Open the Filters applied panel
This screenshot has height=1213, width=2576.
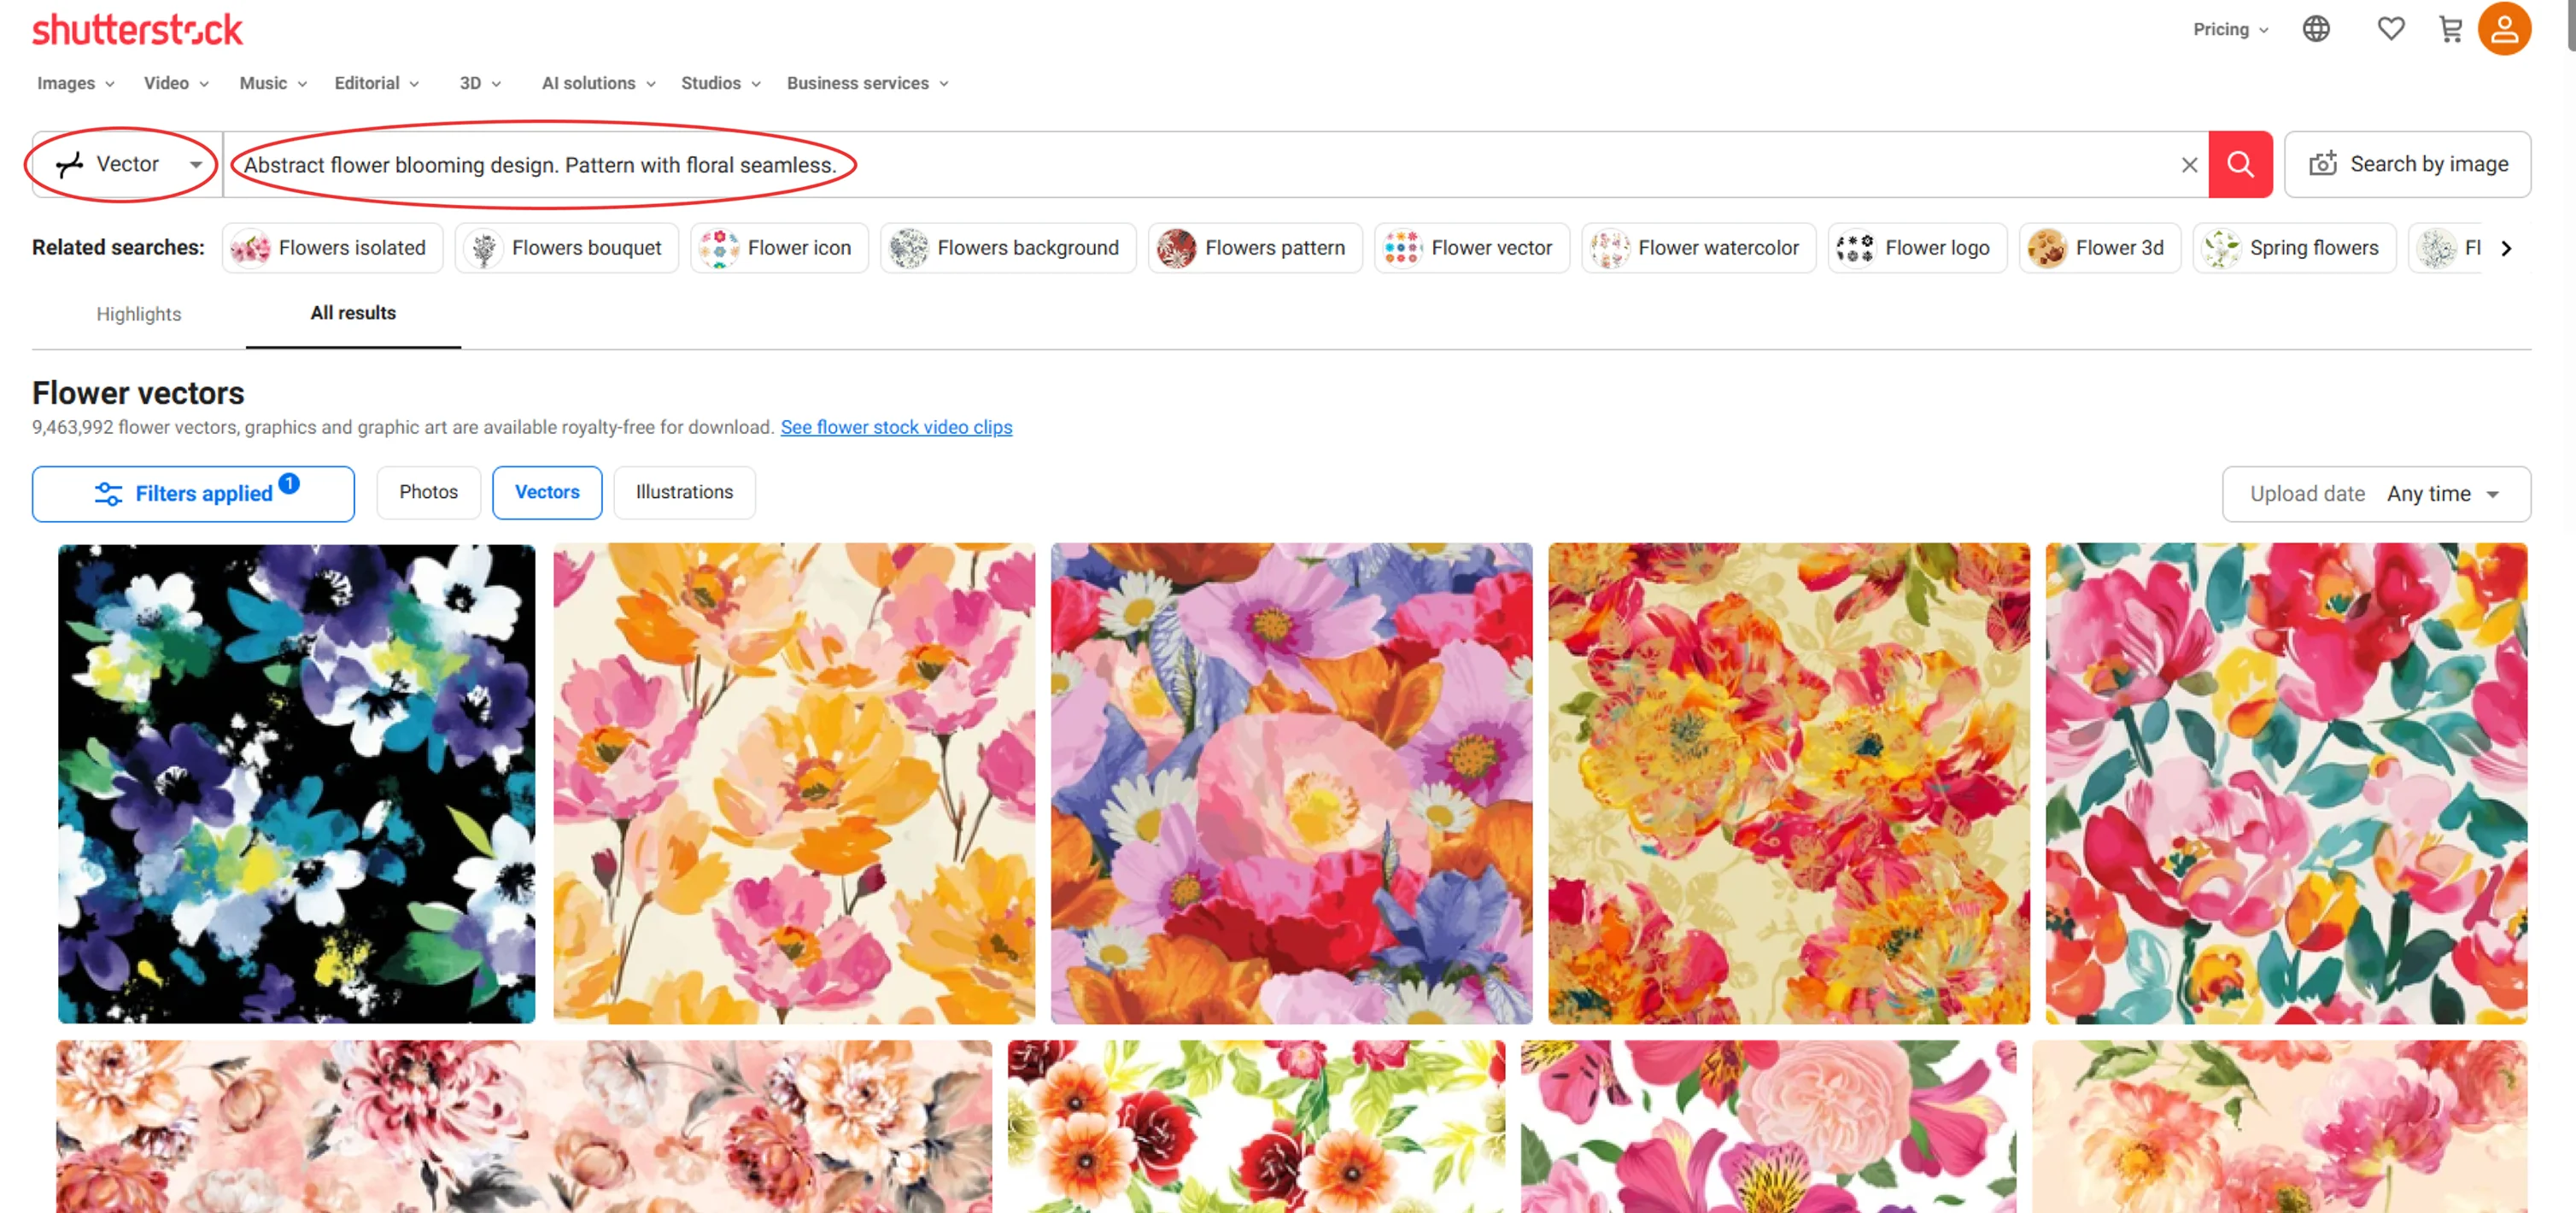(193, 494)
